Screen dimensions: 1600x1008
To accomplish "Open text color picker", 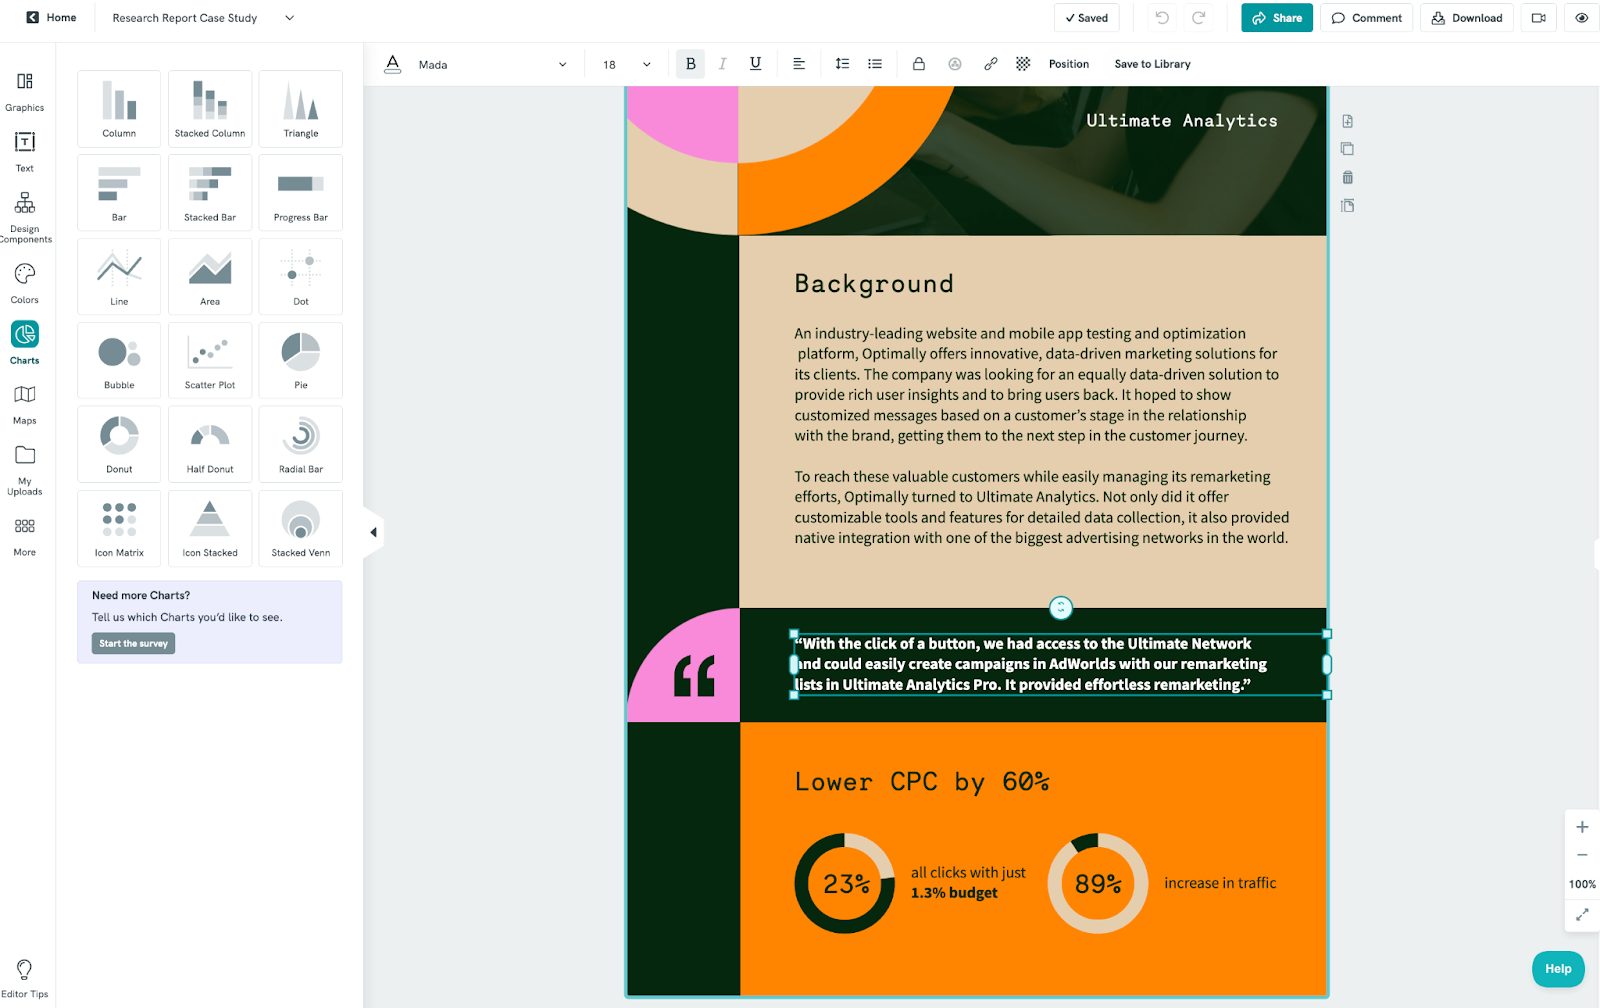I will click(393, 64).
